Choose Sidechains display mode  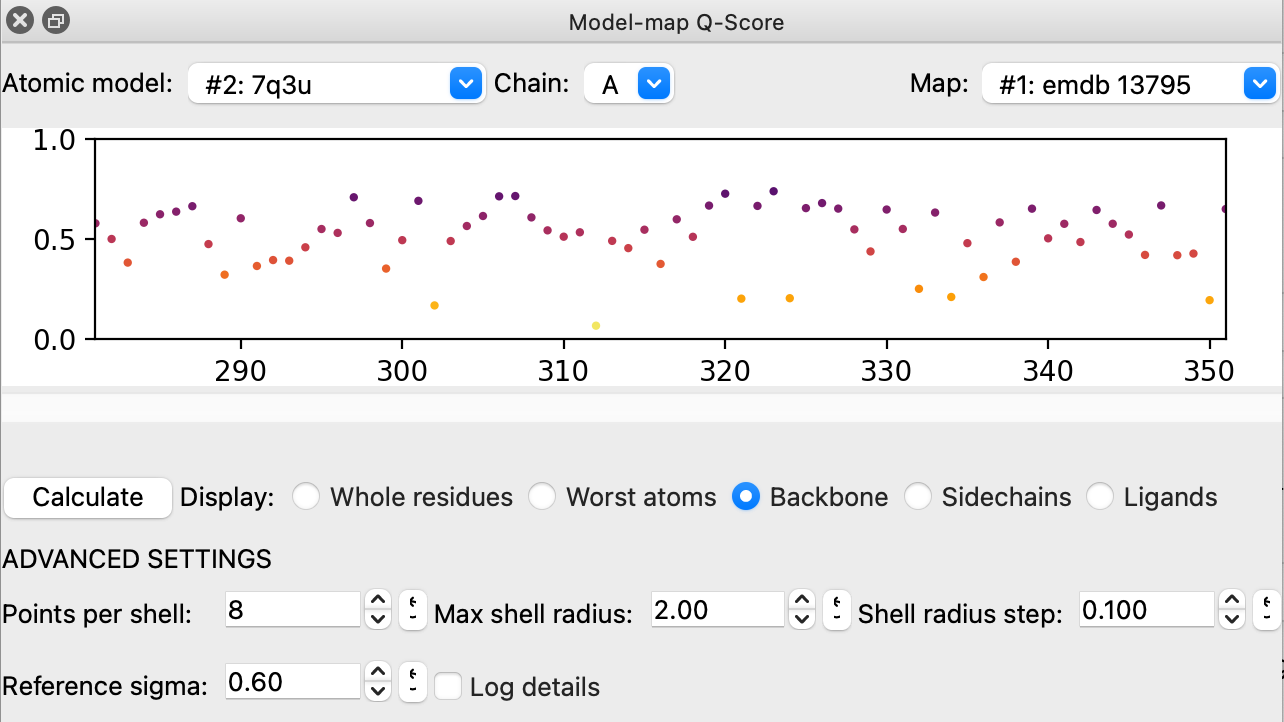tap(918, 497)
